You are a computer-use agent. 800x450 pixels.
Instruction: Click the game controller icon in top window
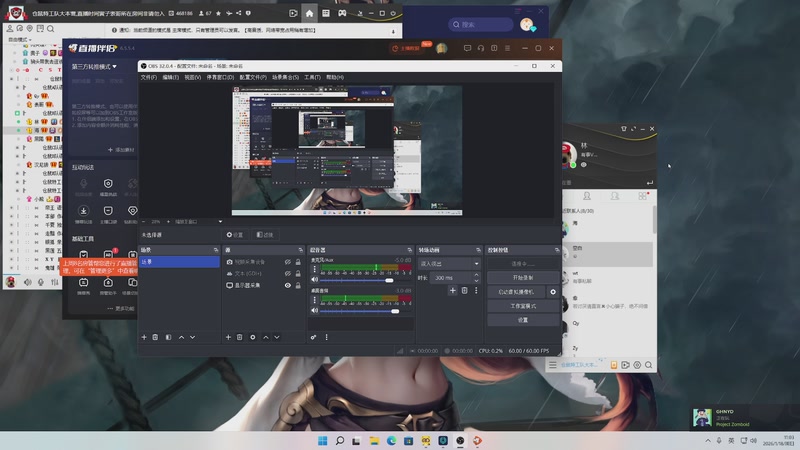coord(342,13)
